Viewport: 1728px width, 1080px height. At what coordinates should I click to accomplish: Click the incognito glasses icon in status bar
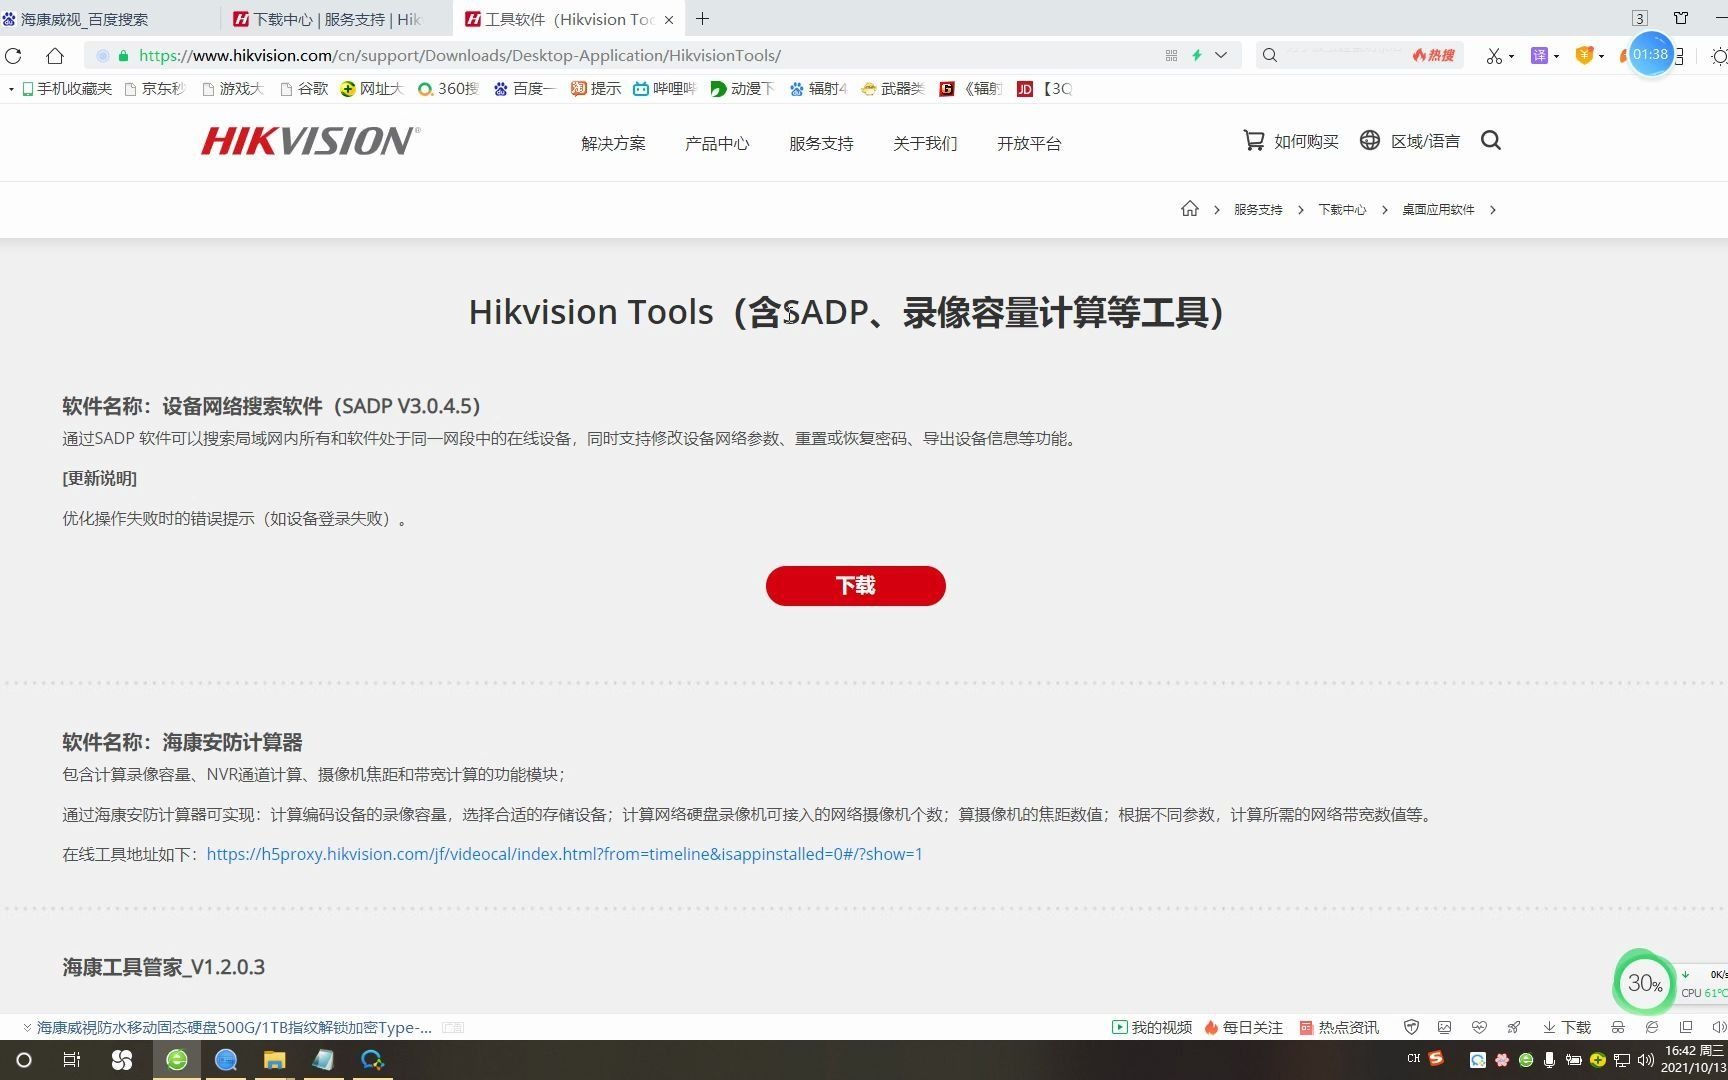(1617, 1027)
